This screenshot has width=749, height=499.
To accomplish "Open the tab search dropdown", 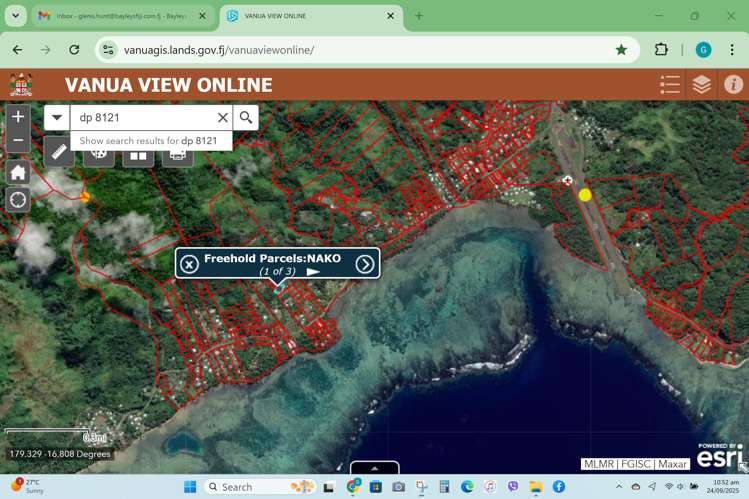I will click(16, 16).
